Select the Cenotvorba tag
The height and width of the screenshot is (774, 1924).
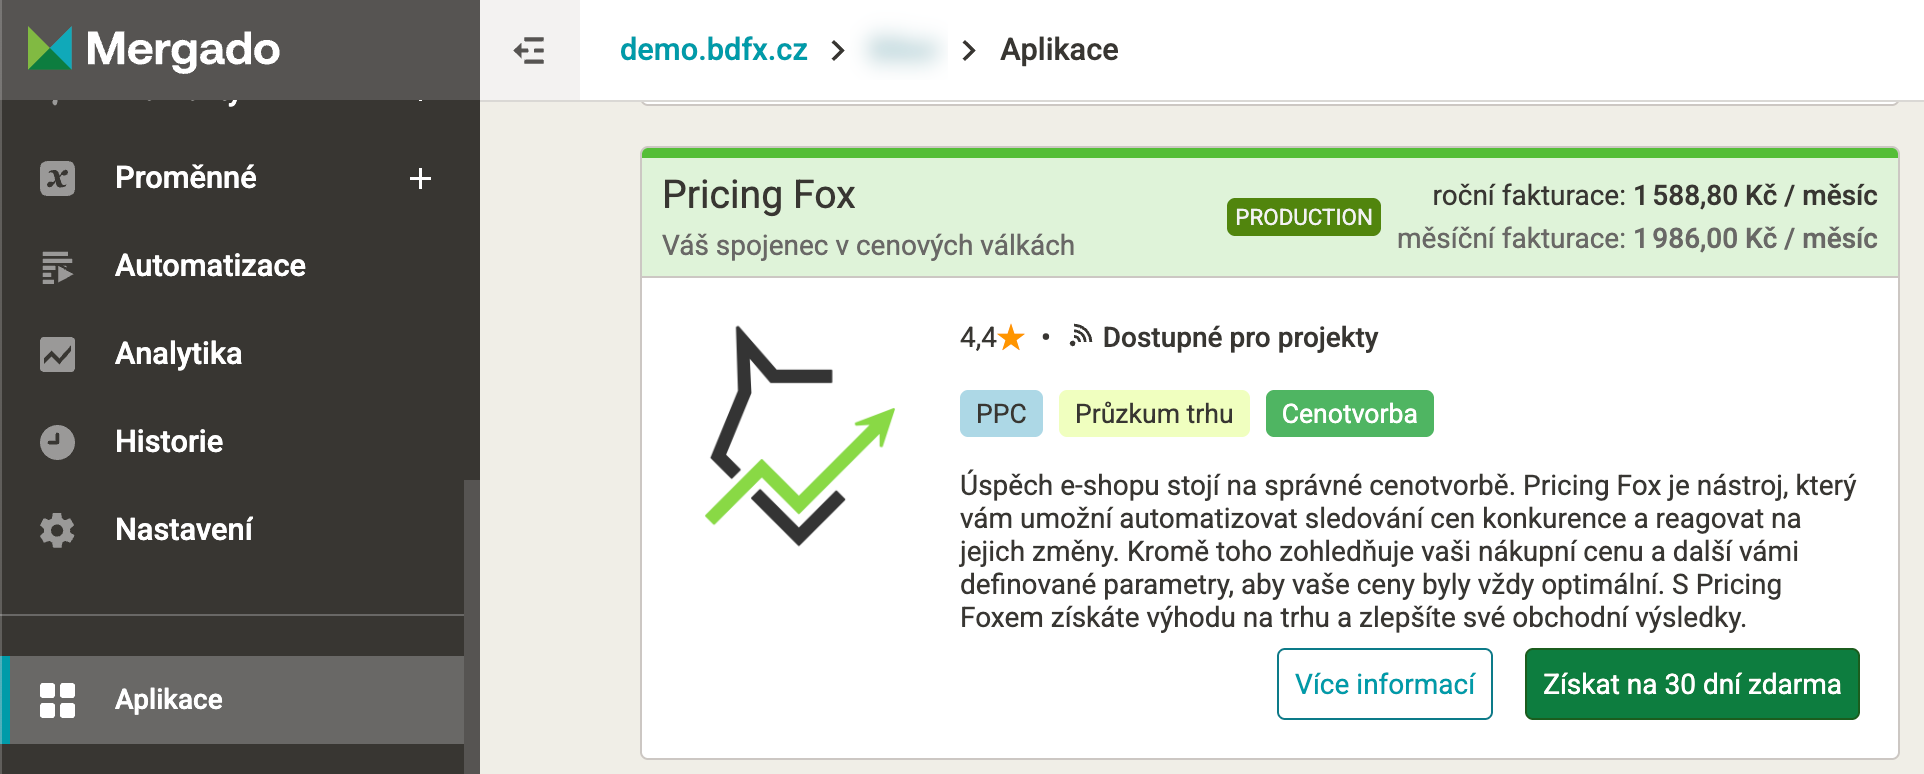[x=1349, y=414]
